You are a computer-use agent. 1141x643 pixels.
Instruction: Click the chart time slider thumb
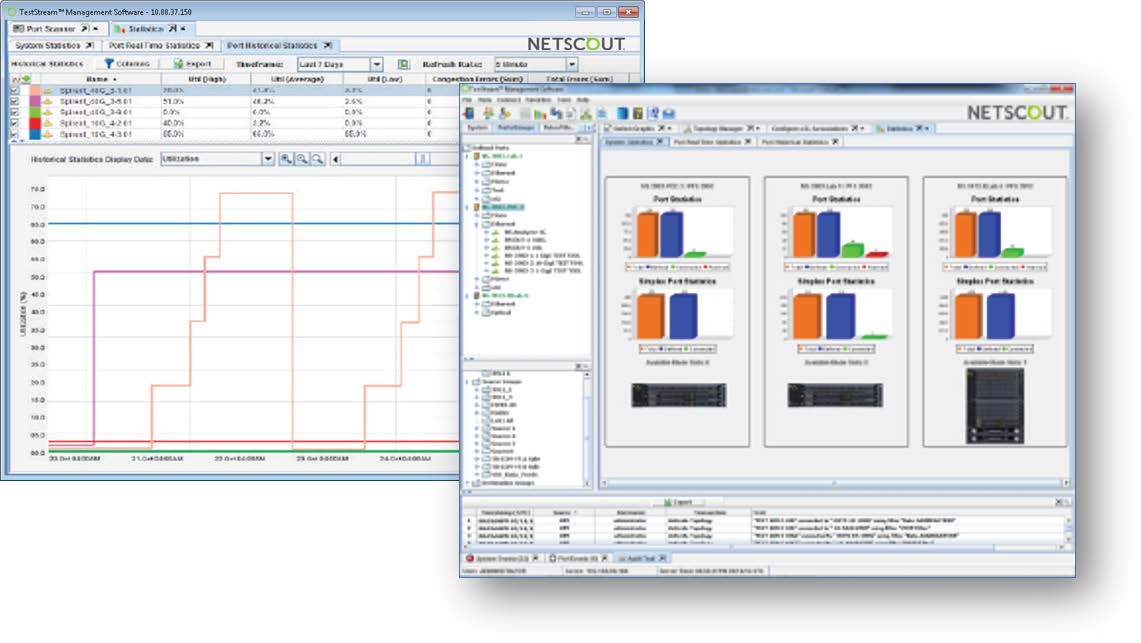[x=423, y=159]
